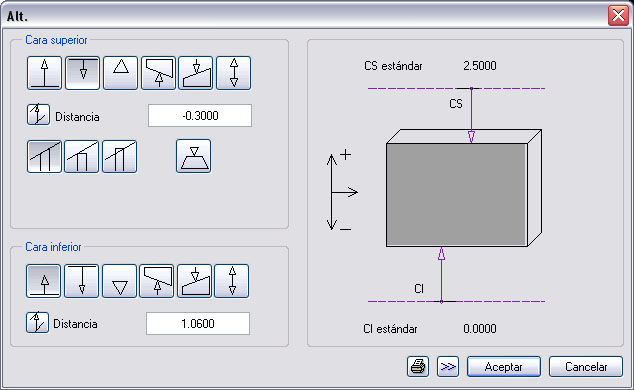Toggle the downward arrow from top option in Cara superior

pyautogui.click(x=82, y=73)
